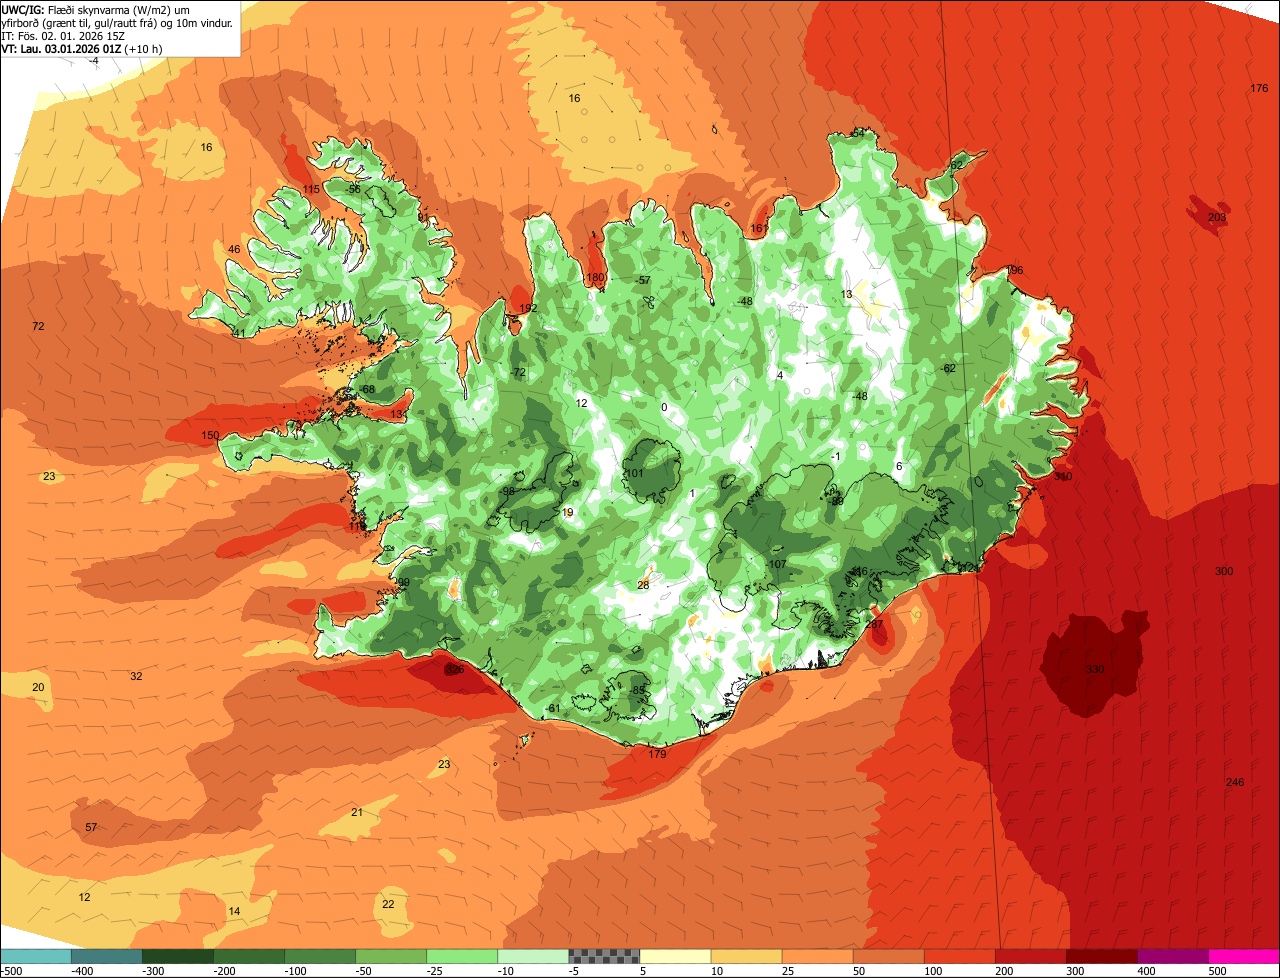The image size is (1280, 978).
Task: Select the yellow 10 to 25 legend swatch
Action: pos(746,956)
